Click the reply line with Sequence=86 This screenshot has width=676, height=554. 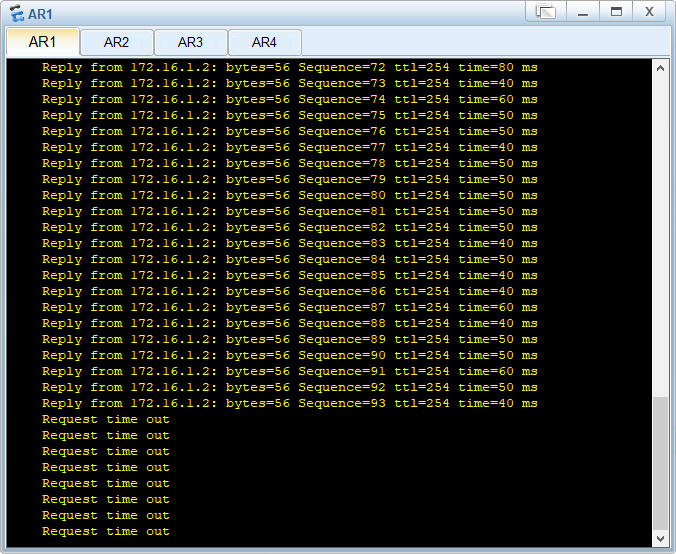tap(290, 291)
